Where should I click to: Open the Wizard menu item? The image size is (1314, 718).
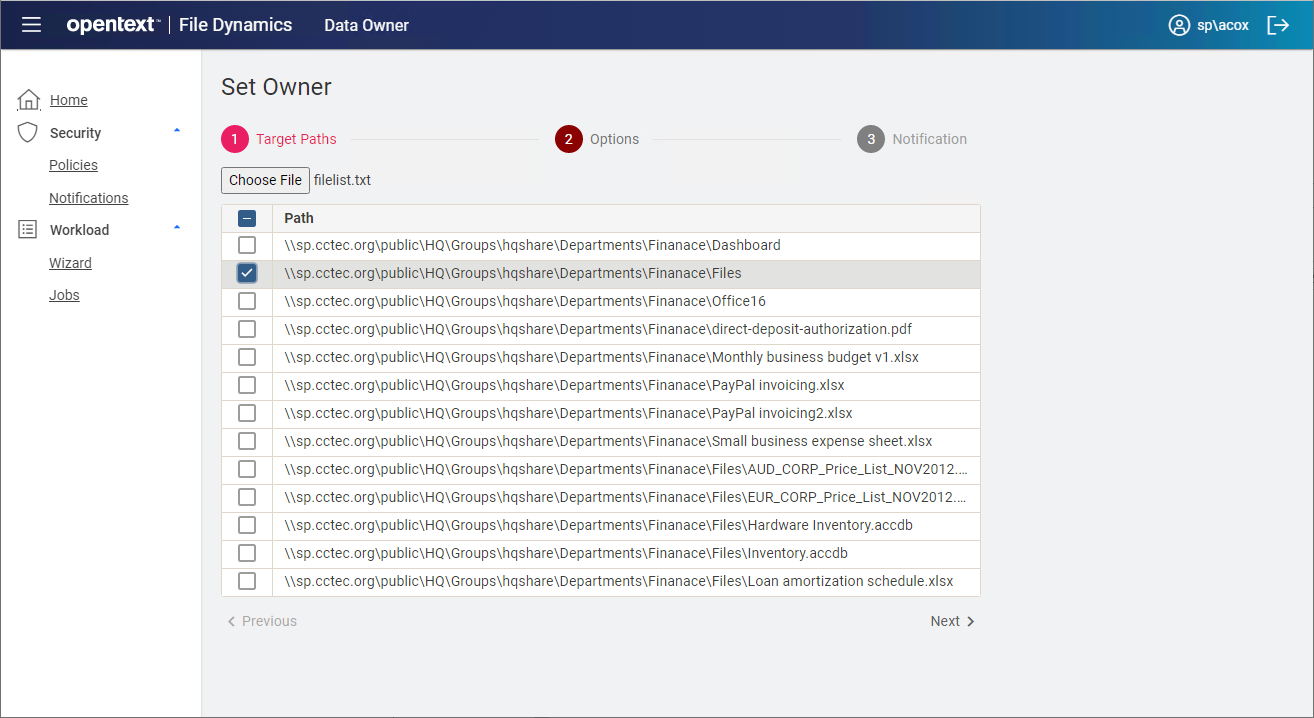coord(70,263)
